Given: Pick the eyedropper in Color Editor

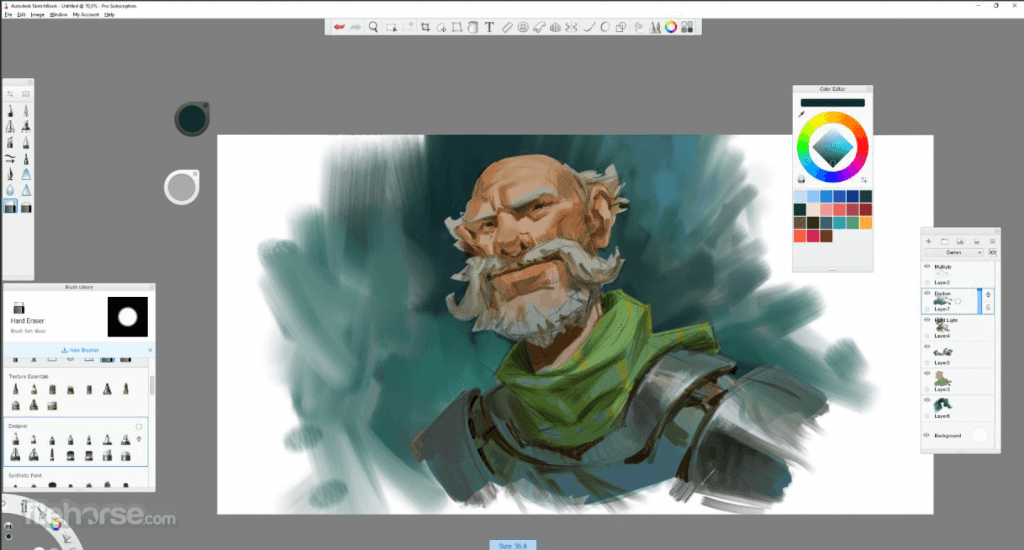Looking at the screenshot, I should click(801, 115).
